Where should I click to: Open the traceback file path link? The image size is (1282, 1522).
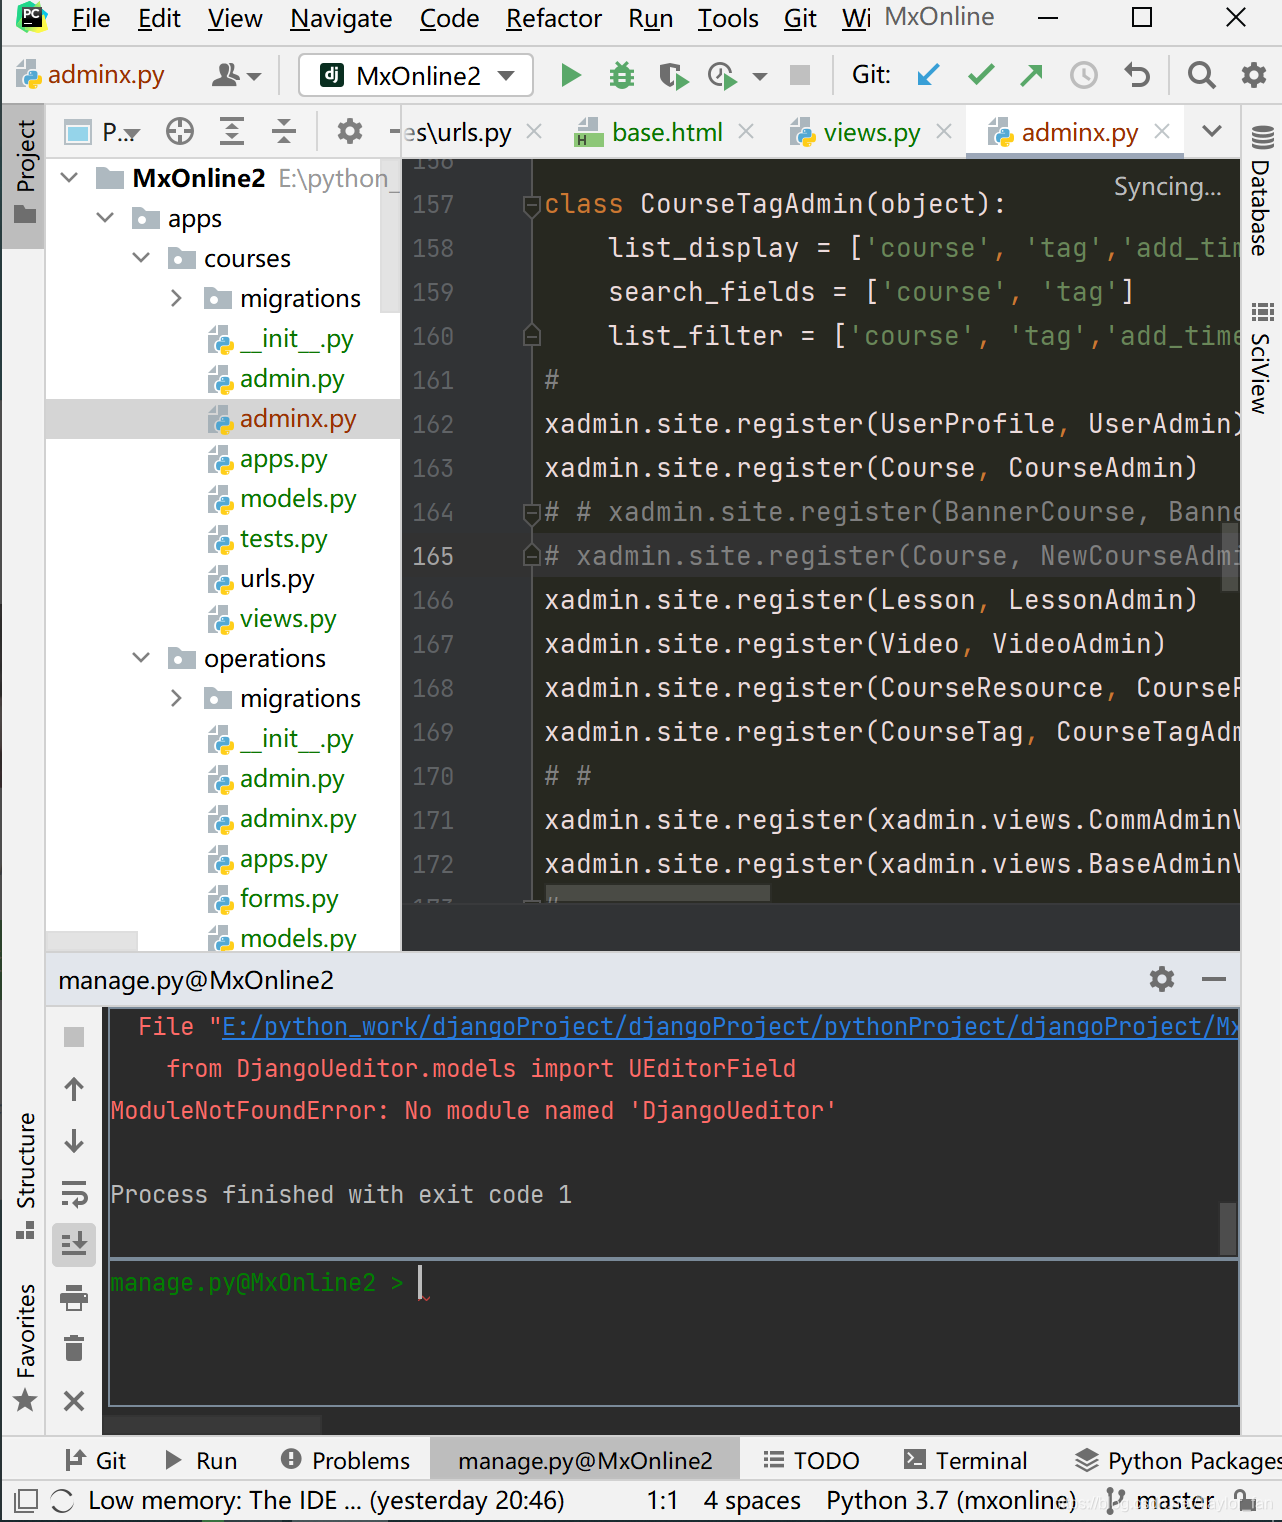click(730, 1027)
